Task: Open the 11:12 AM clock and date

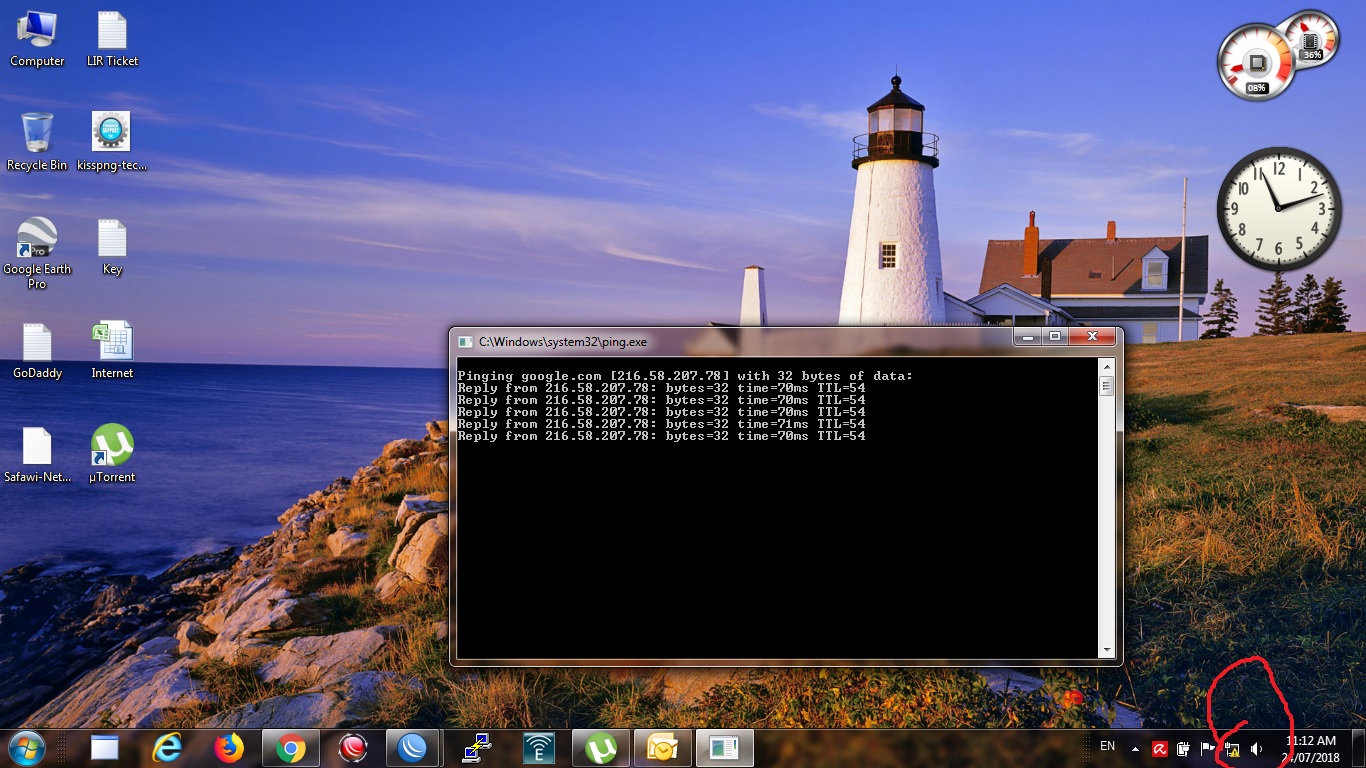Action: (x=1310, y=749)
